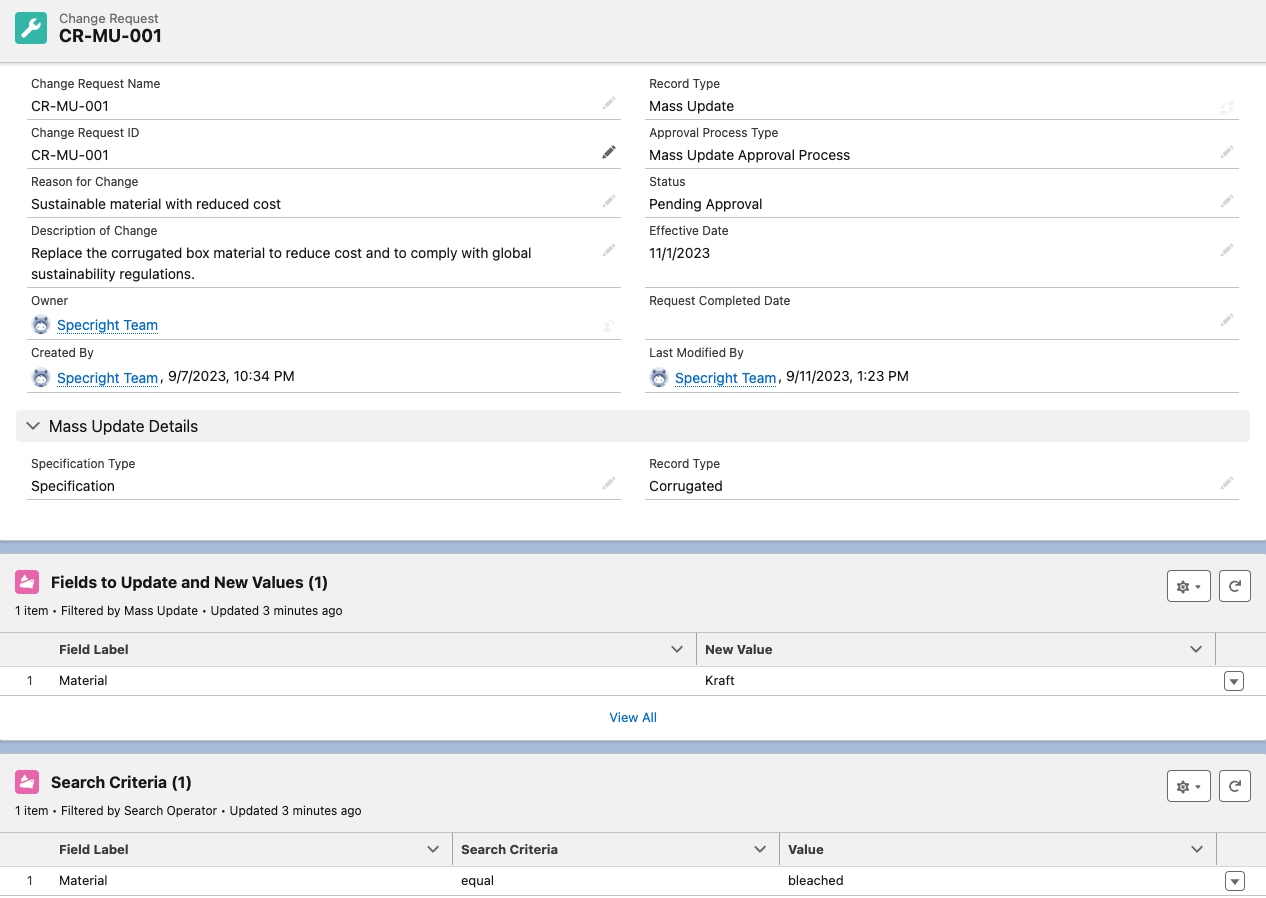Click Last Modified By avatar icon
This screenshot has width=1266, height=898.
click(659, 377)
